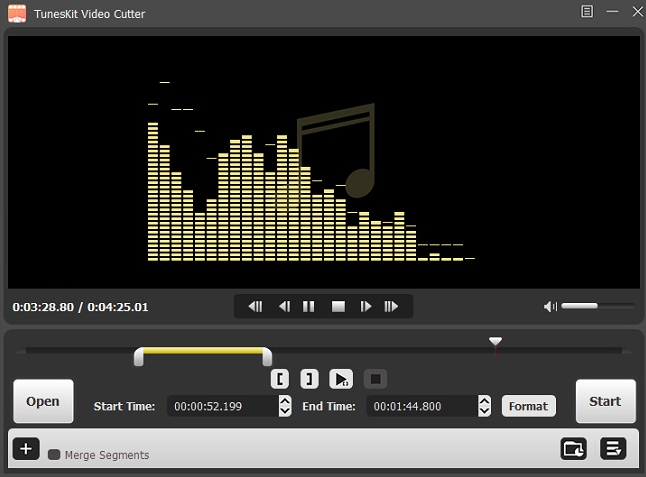
Task: Click the Open button
Action: point(43,402)
